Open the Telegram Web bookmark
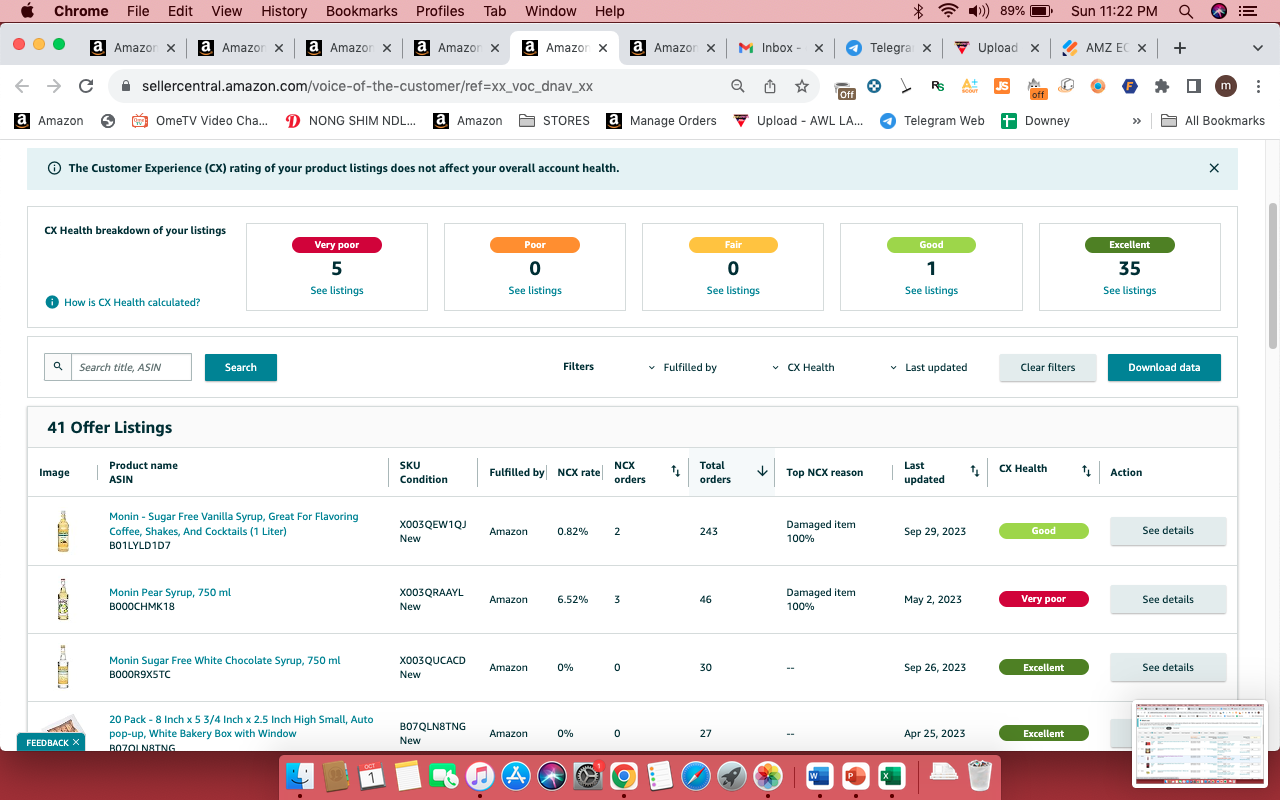 (x=932, y=121)
